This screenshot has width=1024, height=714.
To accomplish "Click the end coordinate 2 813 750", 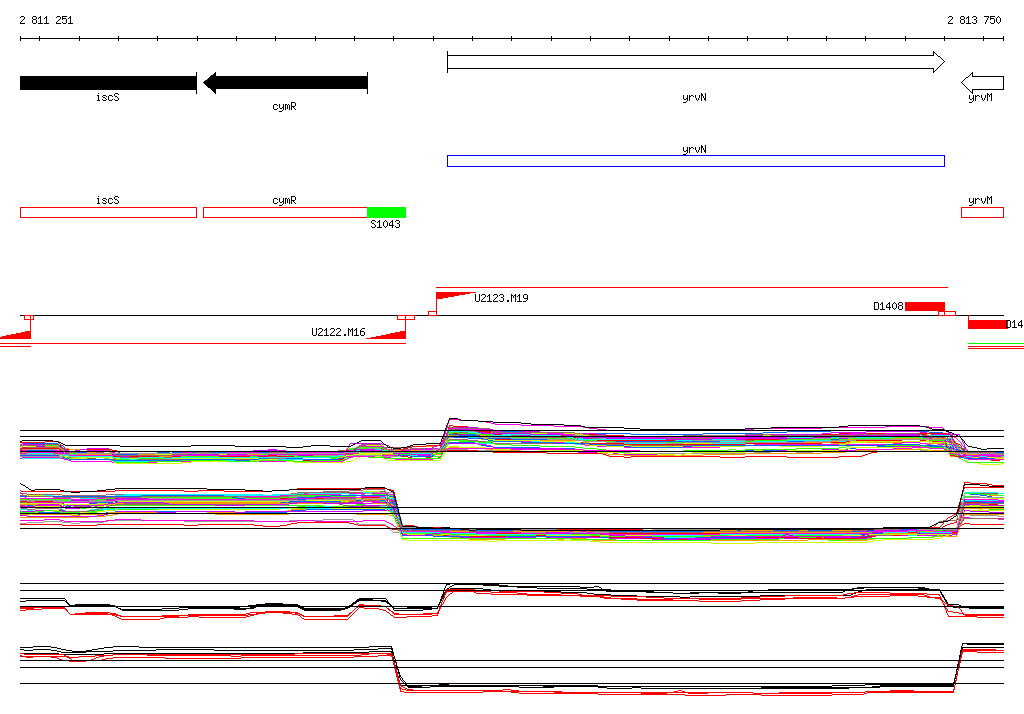I will coord(974,20).
